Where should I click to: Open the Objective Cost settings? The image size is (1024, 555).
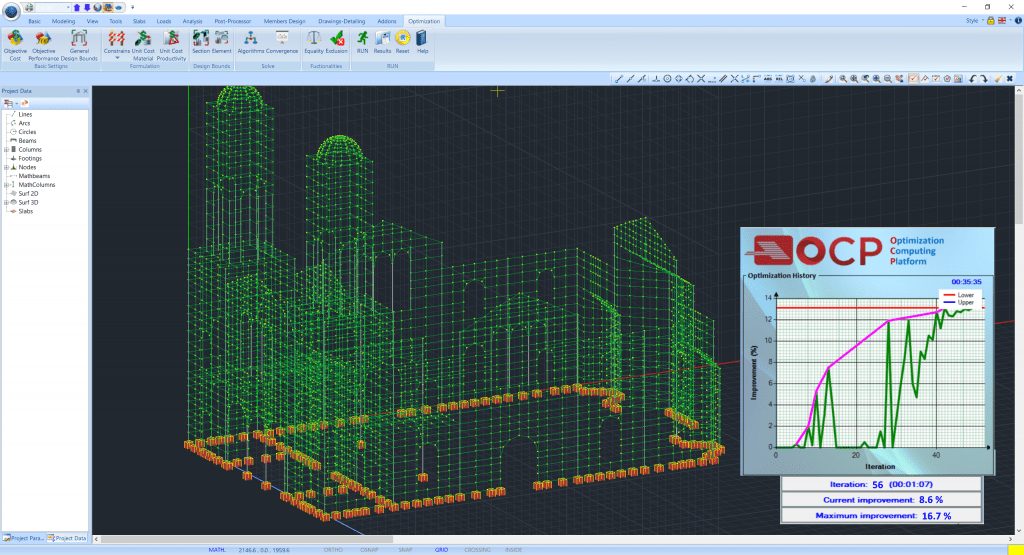click(x=15, y=39)
